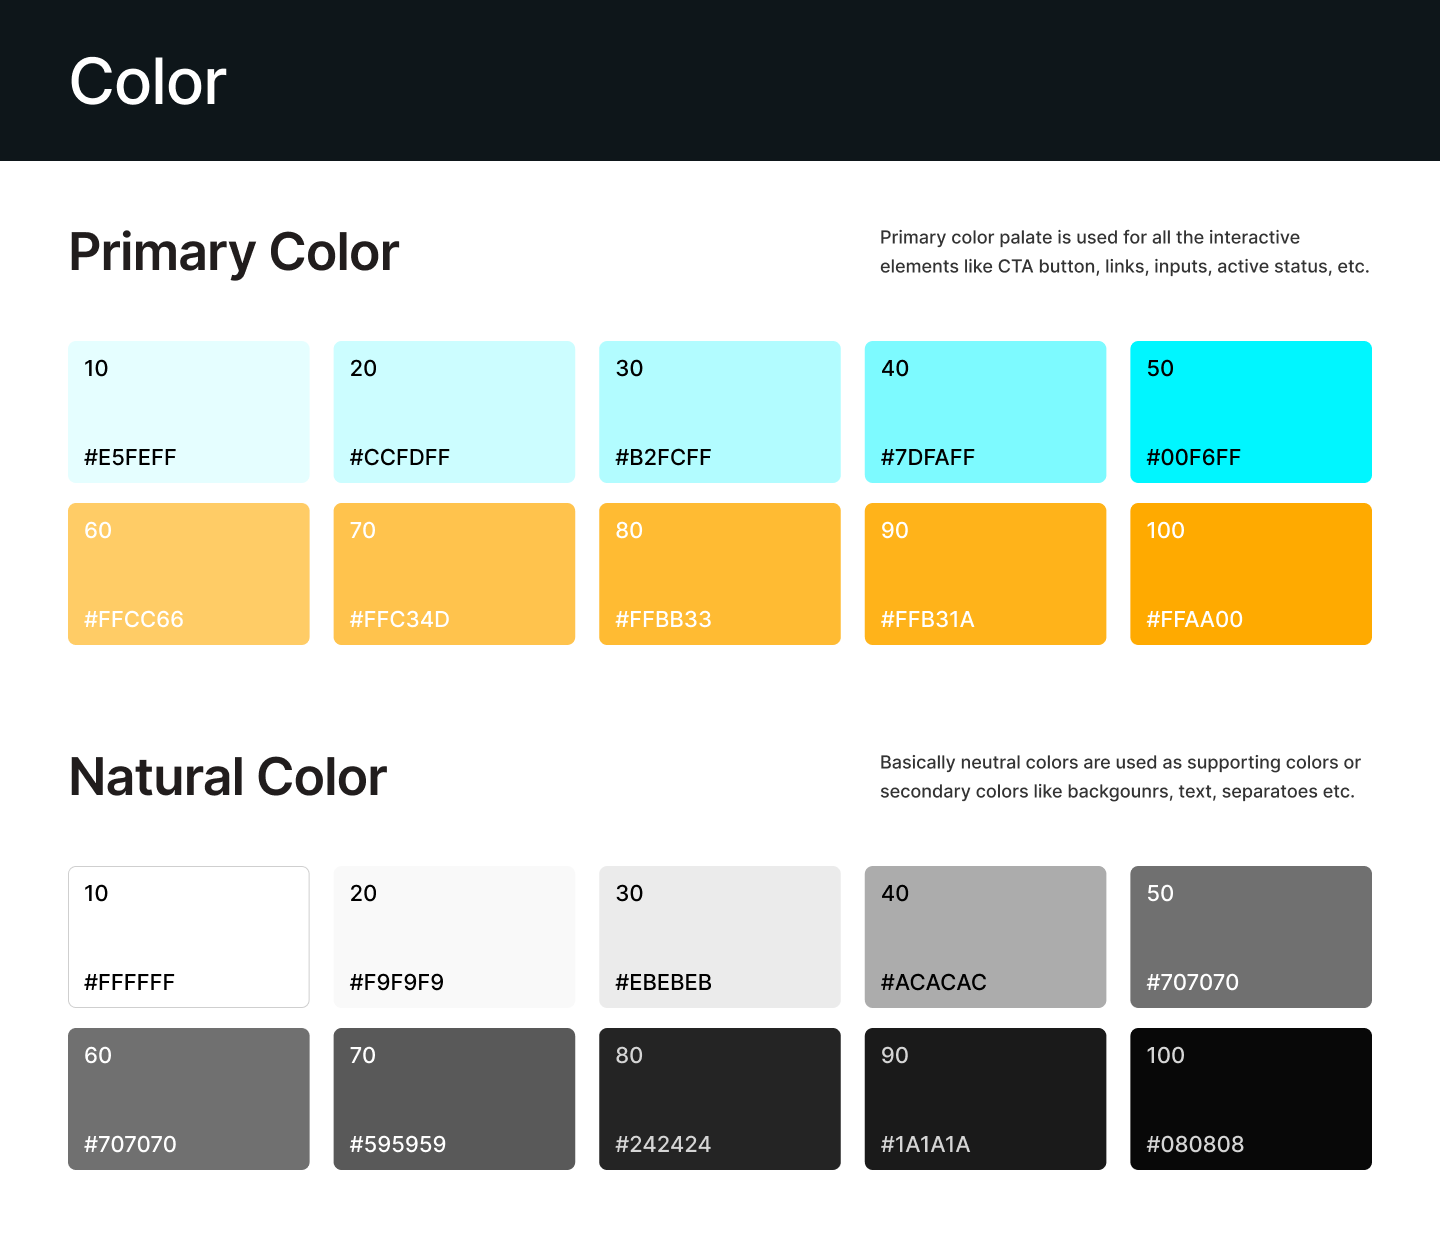The image size is (1440, 1250).
Task: Select the bright cyan #00F6FF swatch
Action: click(x=1251, y=412)
